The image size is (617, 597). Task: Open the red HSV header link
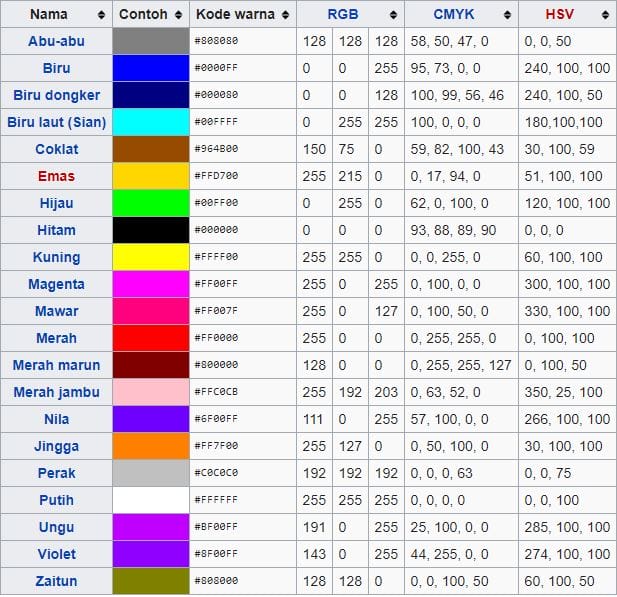[x=559, y=15]
